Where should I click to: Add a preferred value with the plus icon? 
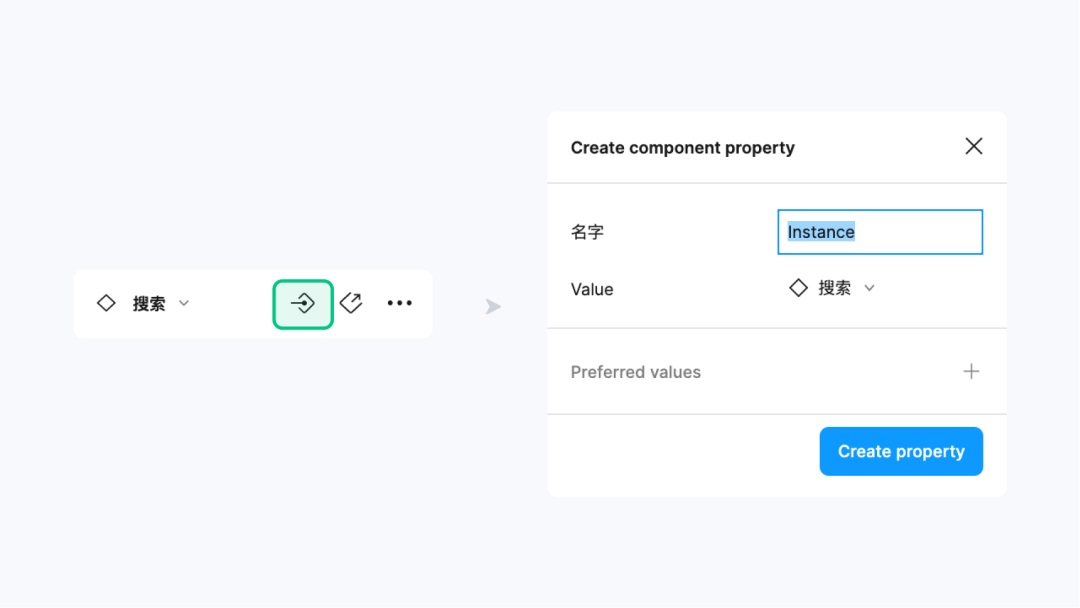(971, 372)
